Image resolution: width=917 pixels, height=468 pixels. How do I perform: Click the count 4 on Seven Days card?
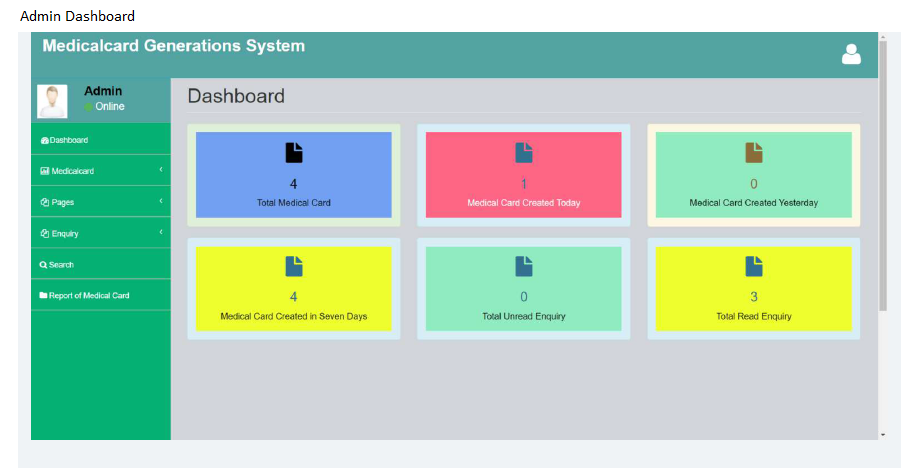pyautogui.click(x=294, y=297)
